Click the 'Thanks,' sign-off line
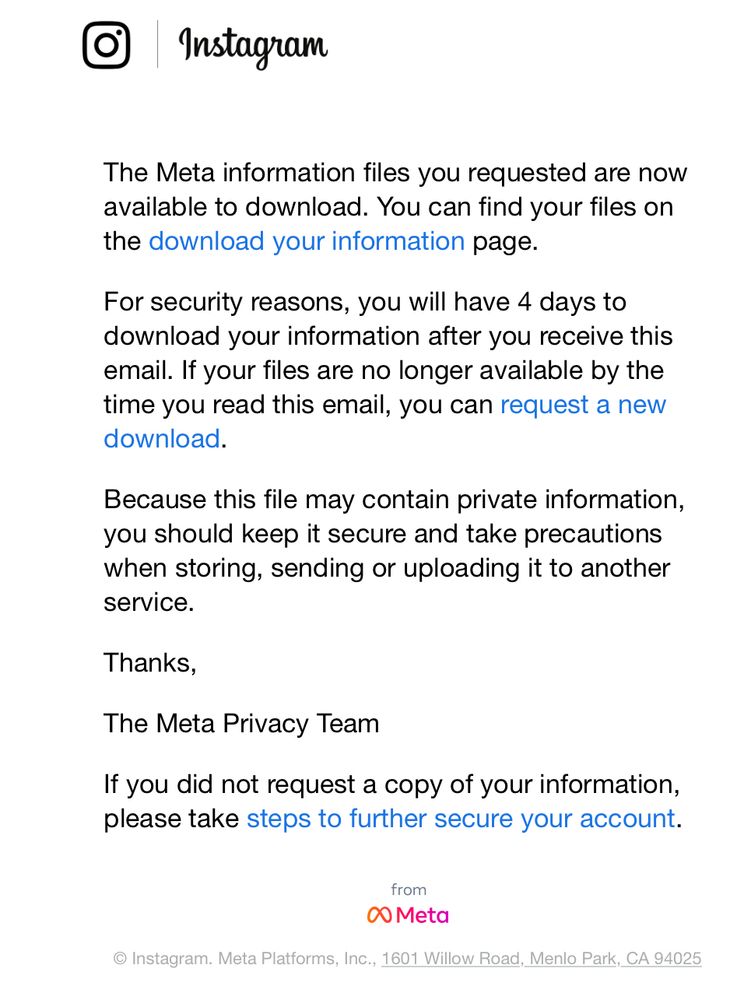This screenshot has width=751, height=1000. point(150,663)
